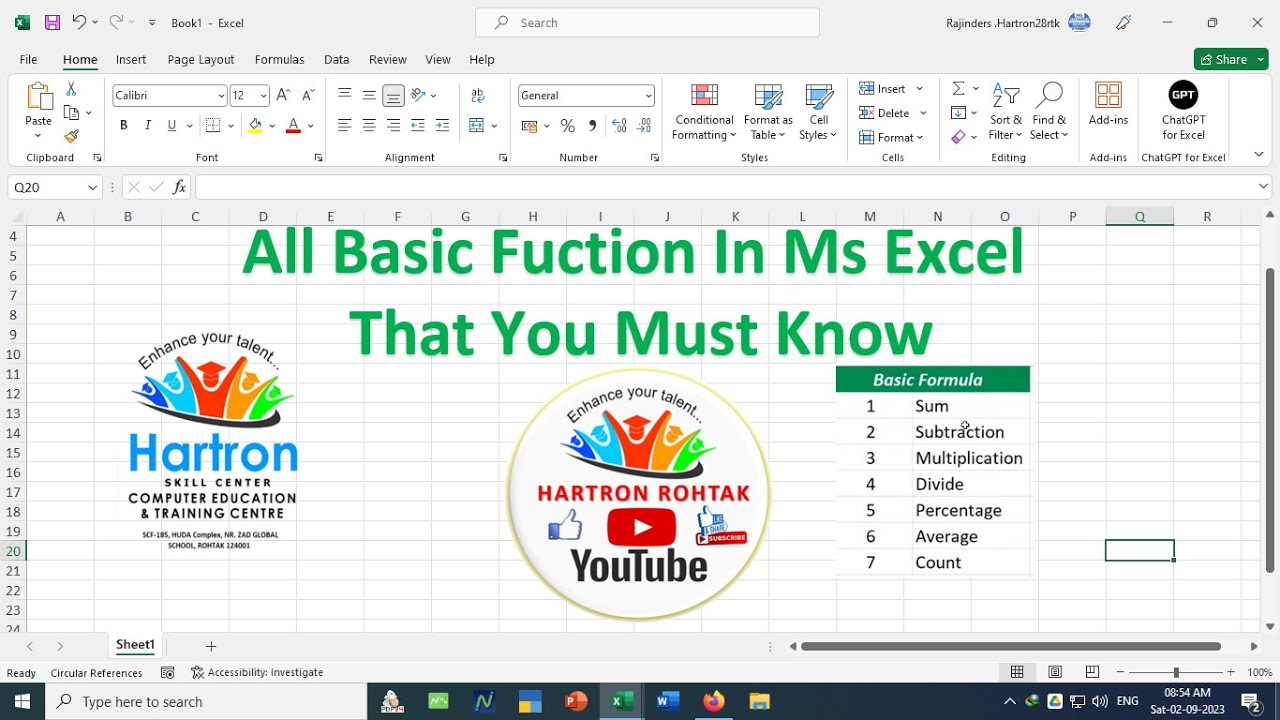Image resolution: width=1280 pixels, height=720 pixels.
Task: Toggle Underline formatting
Action: pos(172,125)
